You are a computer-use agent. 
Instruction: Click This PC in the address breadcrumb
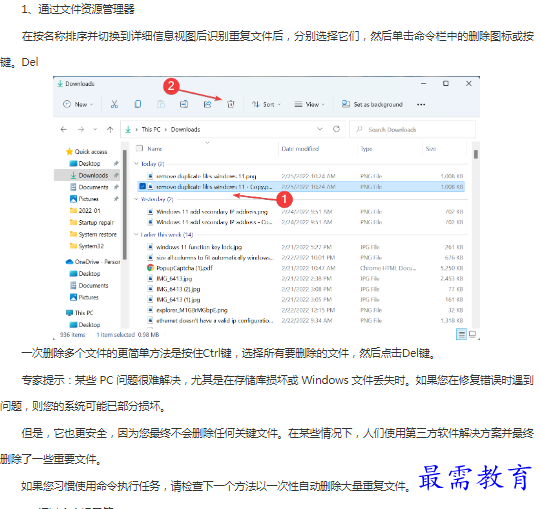(x=151, y=129)
